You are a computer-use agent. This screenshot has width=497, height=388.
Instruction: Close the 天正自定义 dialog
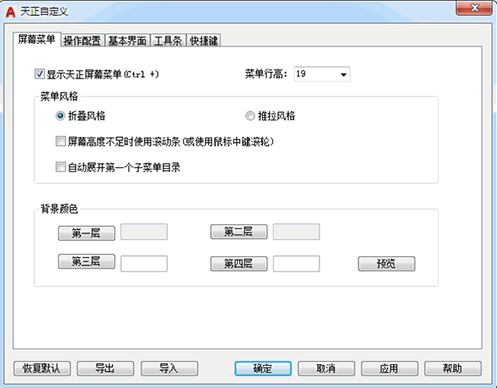474,8
